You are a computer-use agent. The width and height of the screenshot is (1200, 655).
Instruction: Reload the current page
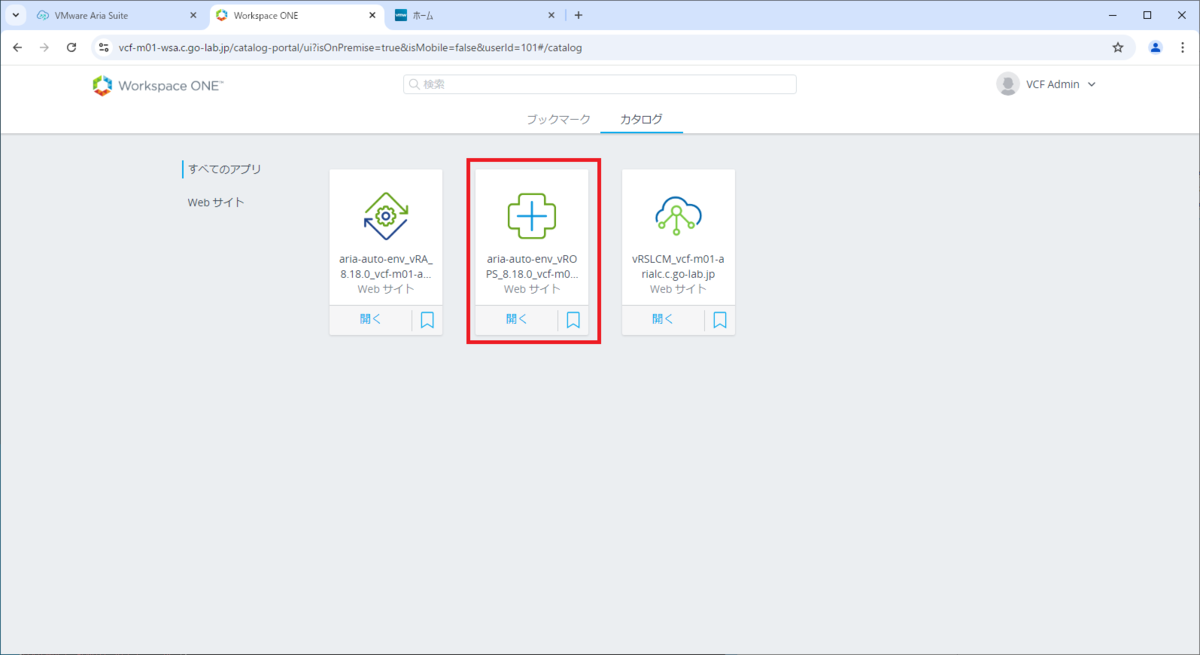[x=71, y=47]
